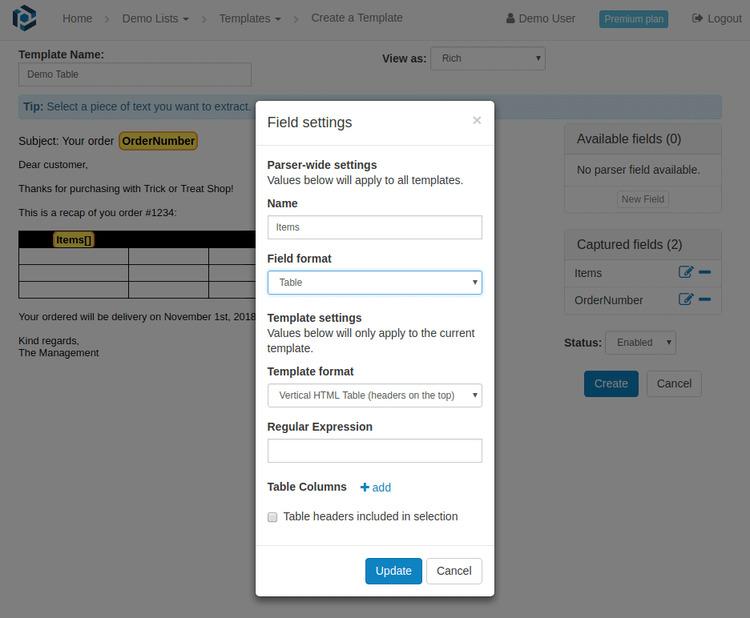Open the Field format dropdown
The height and width of the screenshot is (618, 750).
(x=375, y=282)
